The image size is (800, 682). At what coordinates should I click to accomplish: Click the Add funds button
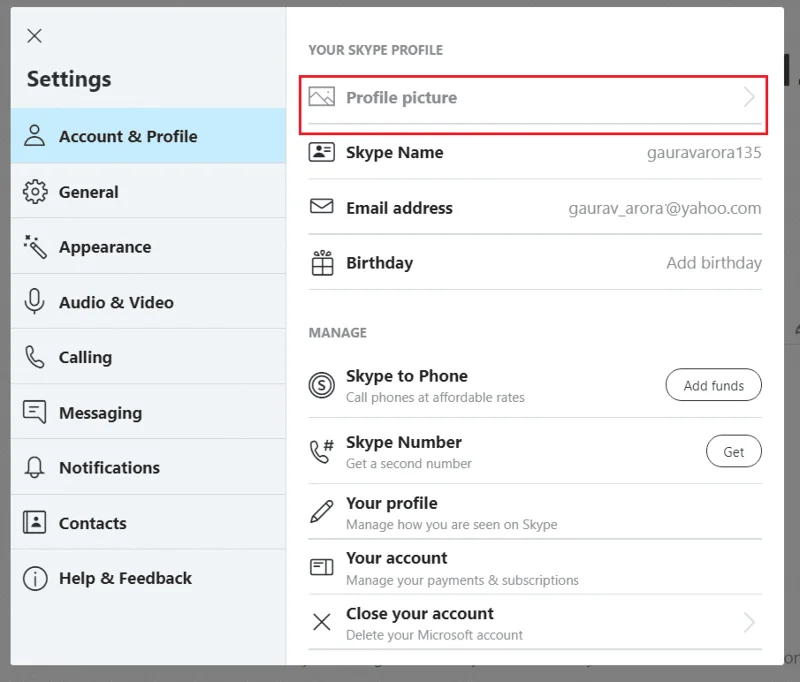713,385
